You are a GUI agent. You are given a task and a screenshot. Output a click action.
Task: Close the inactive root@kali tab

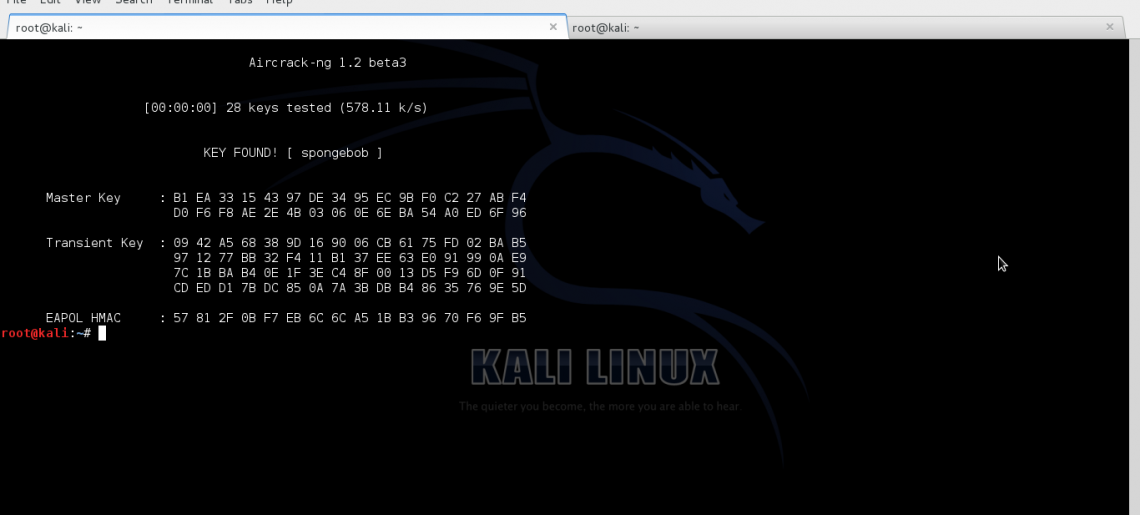click(1109, 27)
